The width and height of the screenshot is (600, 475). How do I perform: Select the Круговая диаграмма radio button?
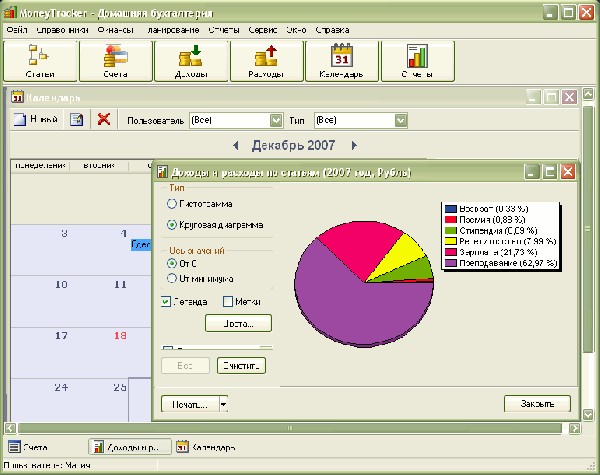tap(172, 225)
